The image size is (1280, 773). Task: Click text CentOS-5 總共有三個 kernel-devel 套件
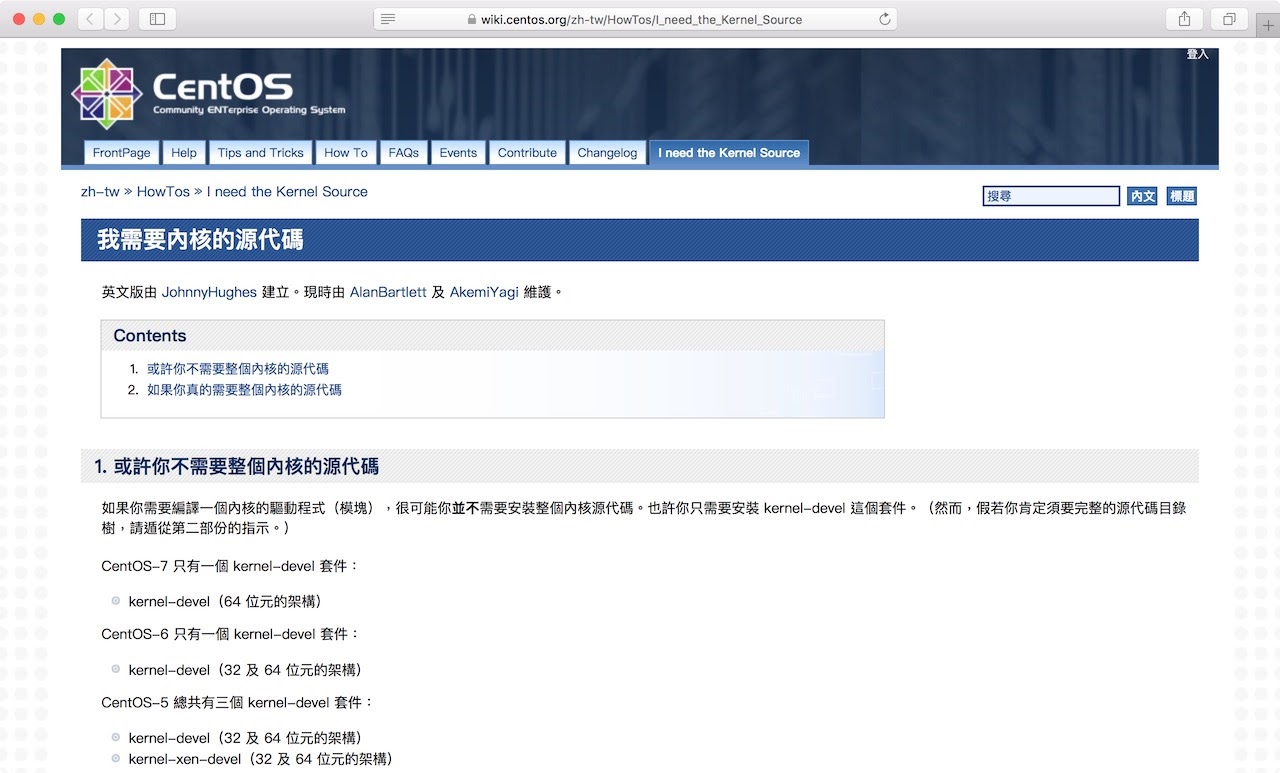click(237, 702)
